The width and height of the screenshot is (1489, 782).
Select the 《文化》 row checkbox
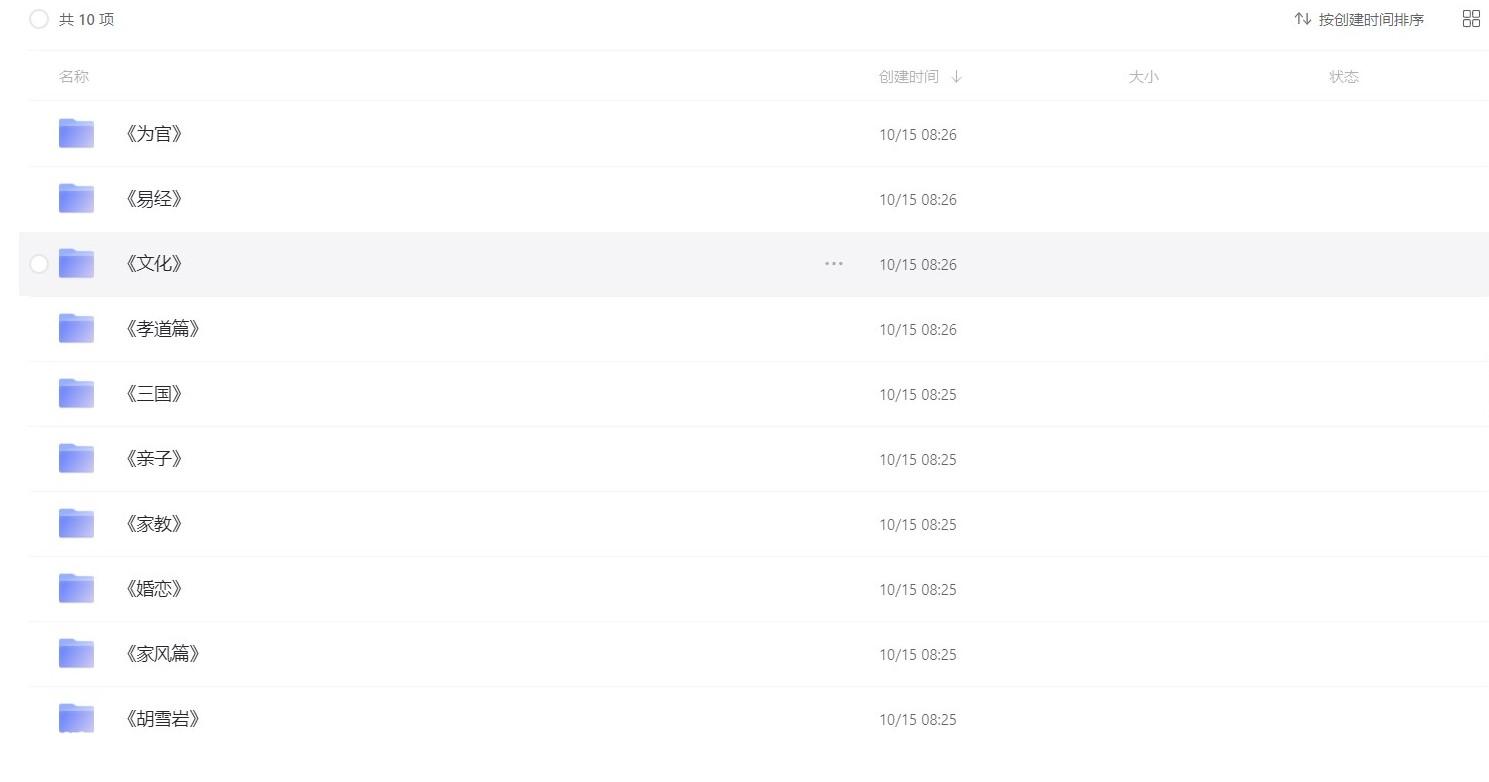coord(39,264)
